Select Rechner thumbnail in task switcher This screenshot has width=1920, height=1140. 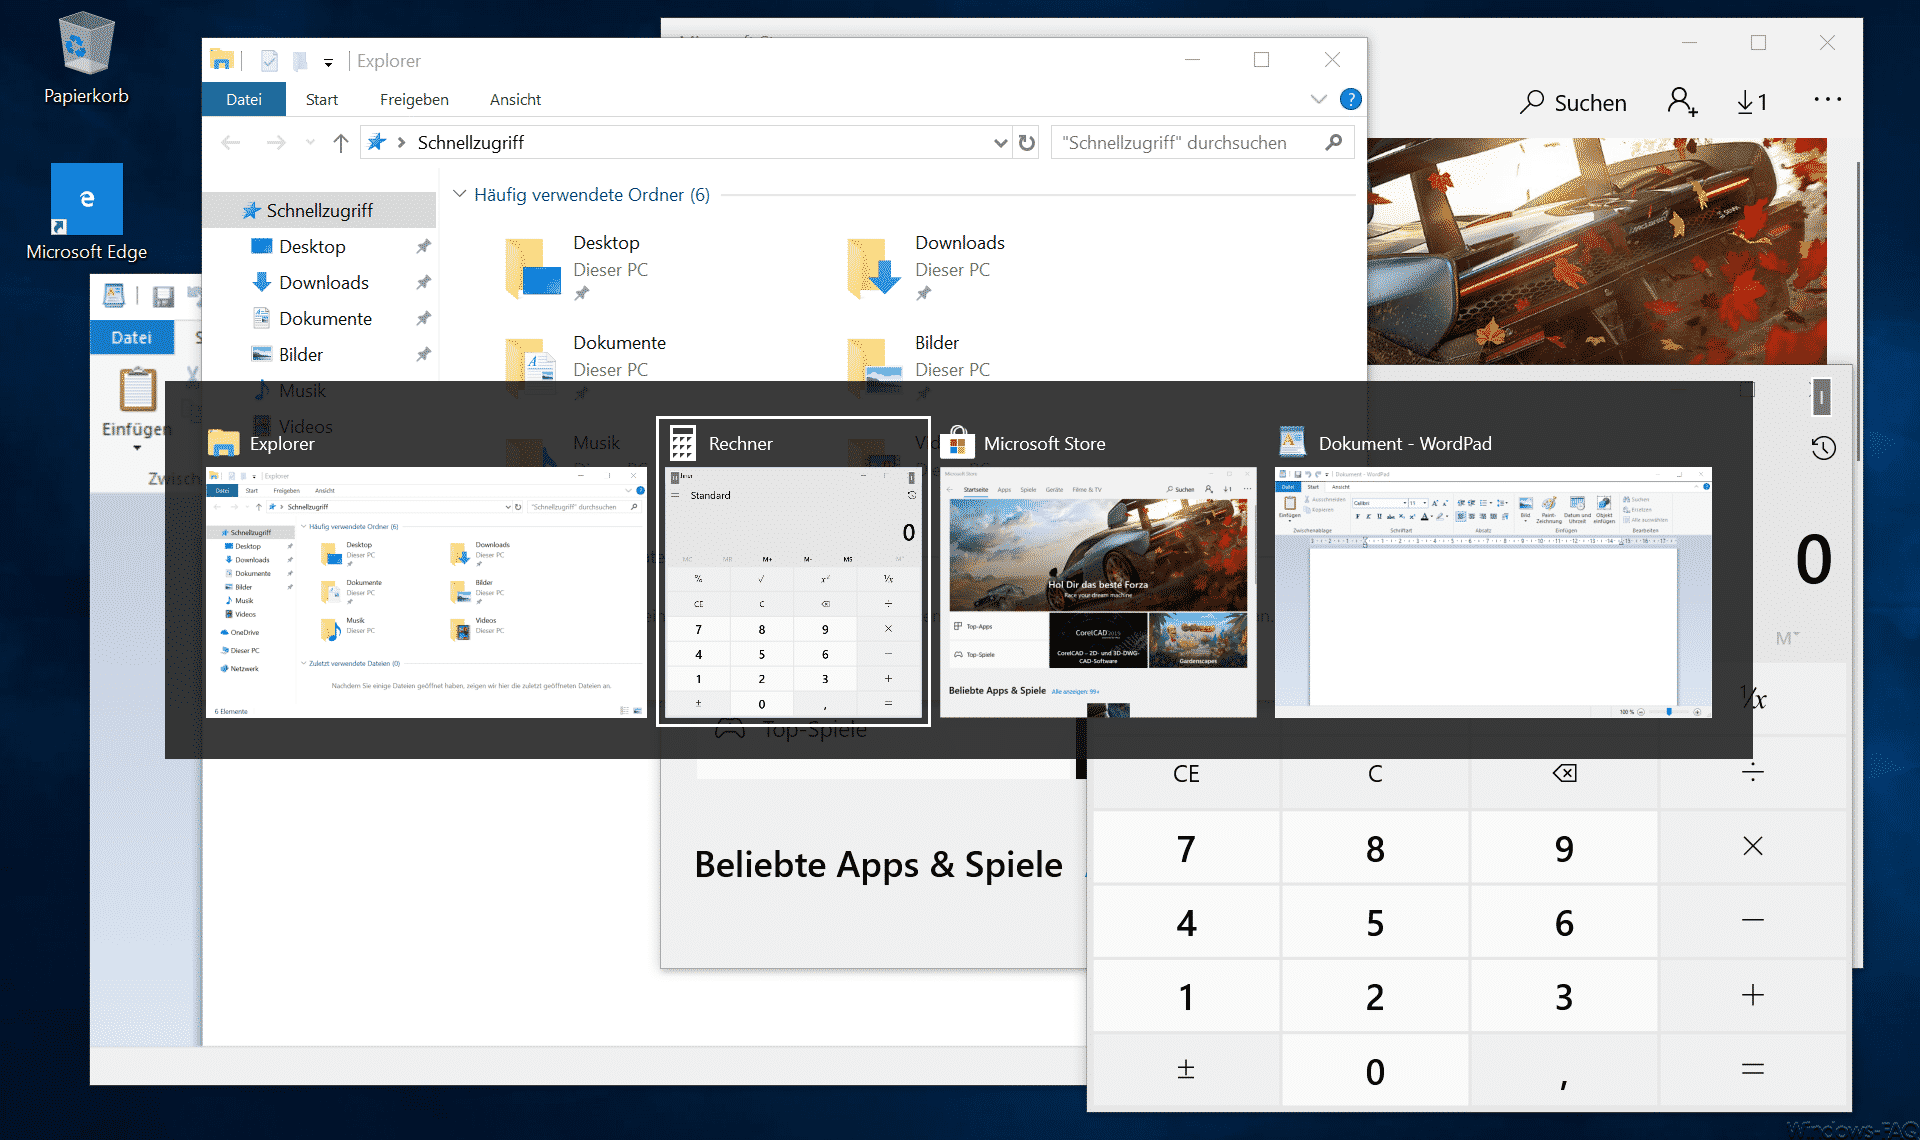(793, 571)
